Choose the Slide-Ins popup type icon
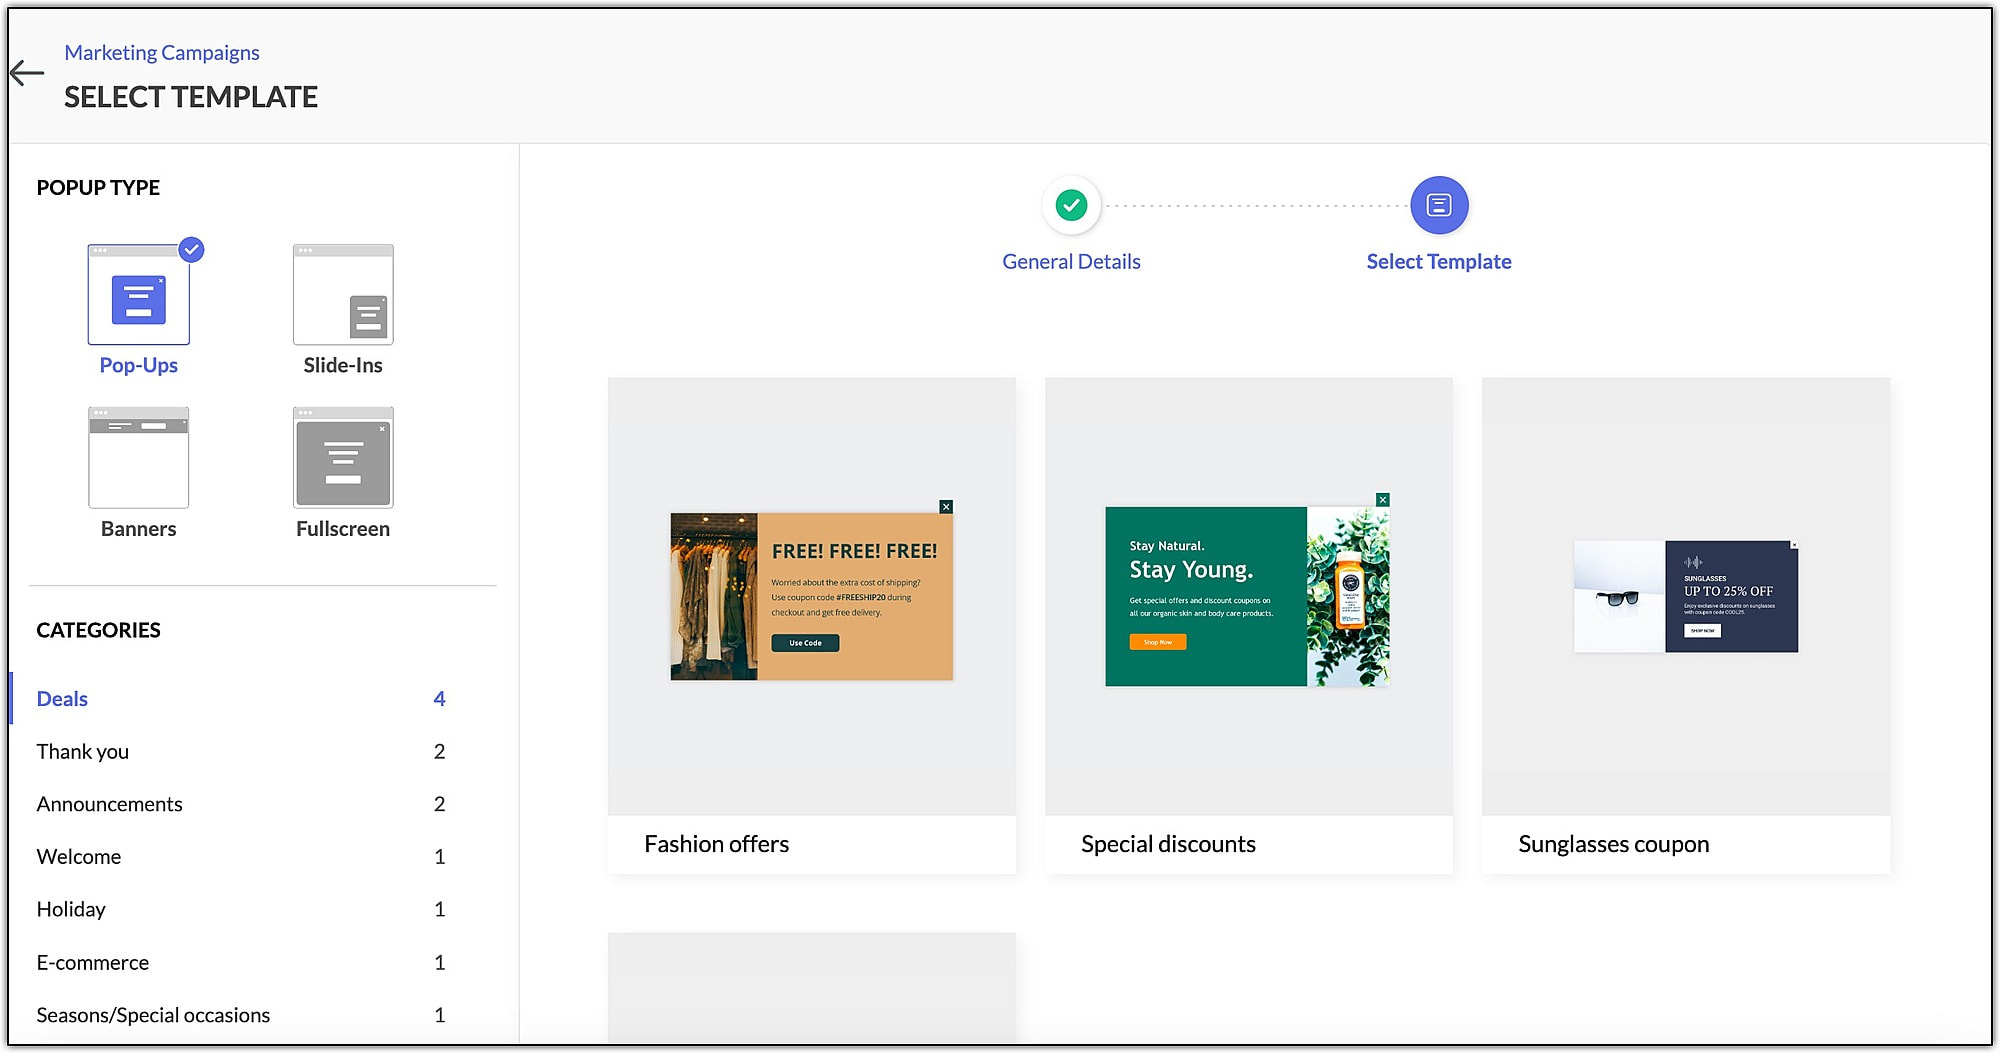This screenshot has height=1053, width=2000. (343, 295)
